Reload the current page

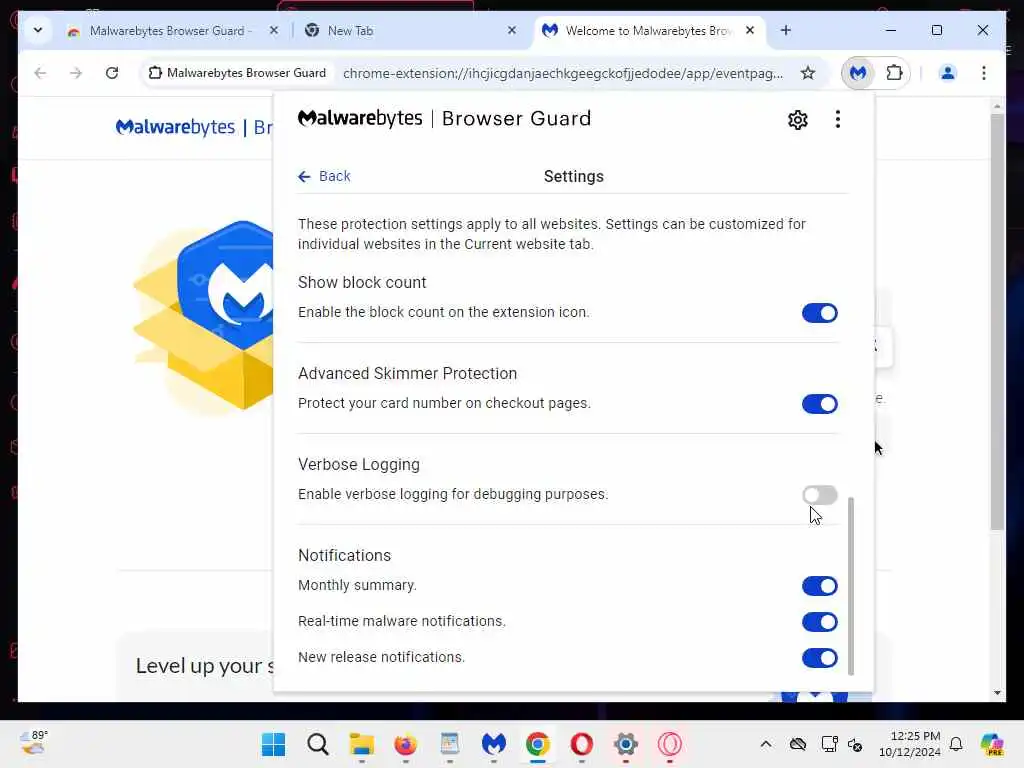click(112, 73)
